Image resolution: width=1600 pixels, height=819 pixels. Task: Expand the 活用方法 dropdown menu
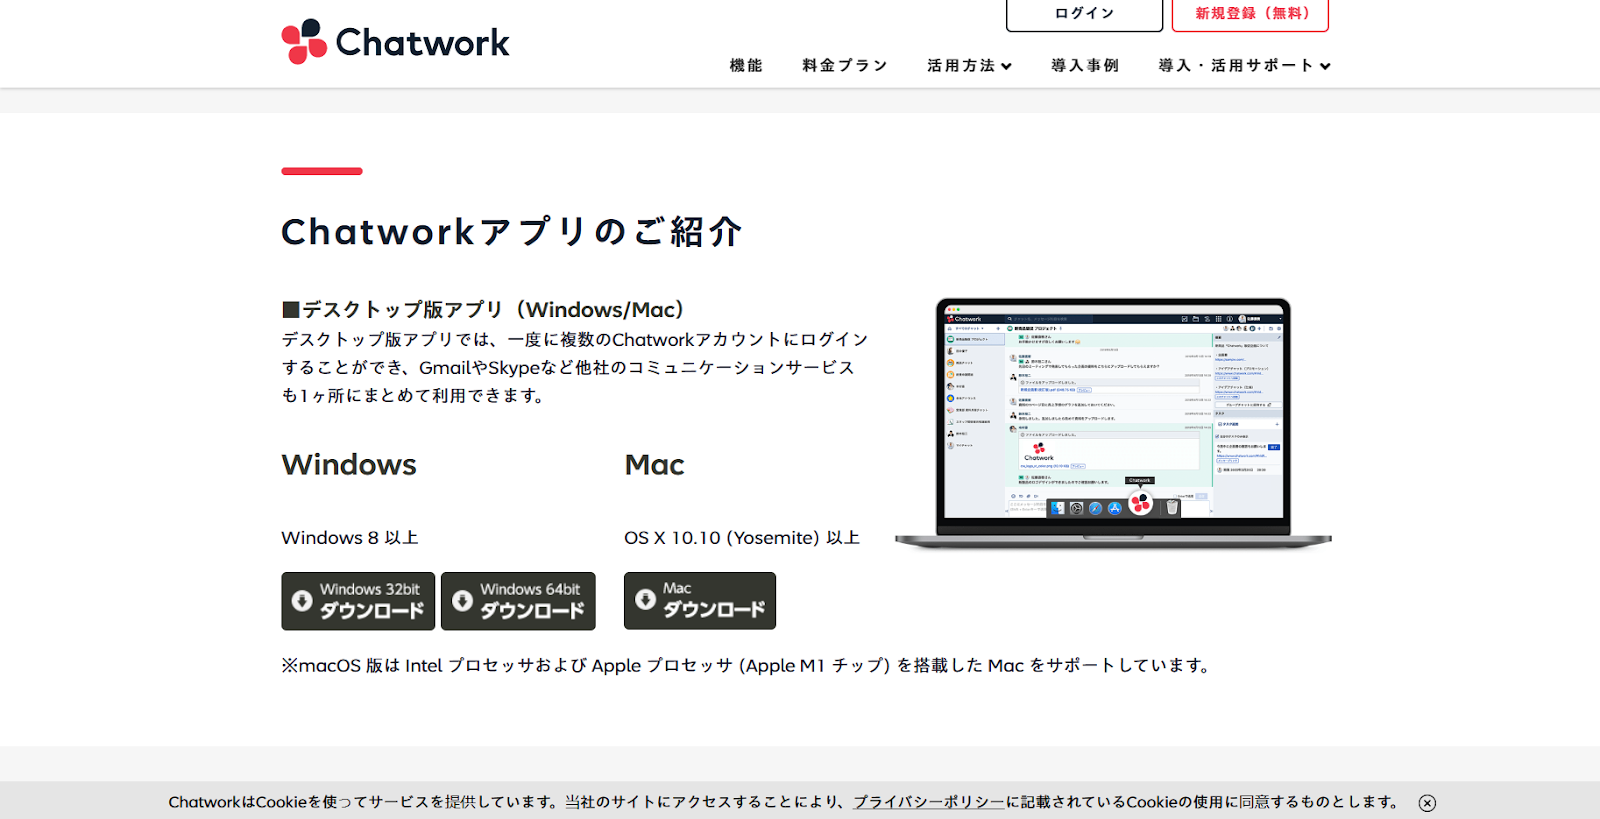pos(969,65)
